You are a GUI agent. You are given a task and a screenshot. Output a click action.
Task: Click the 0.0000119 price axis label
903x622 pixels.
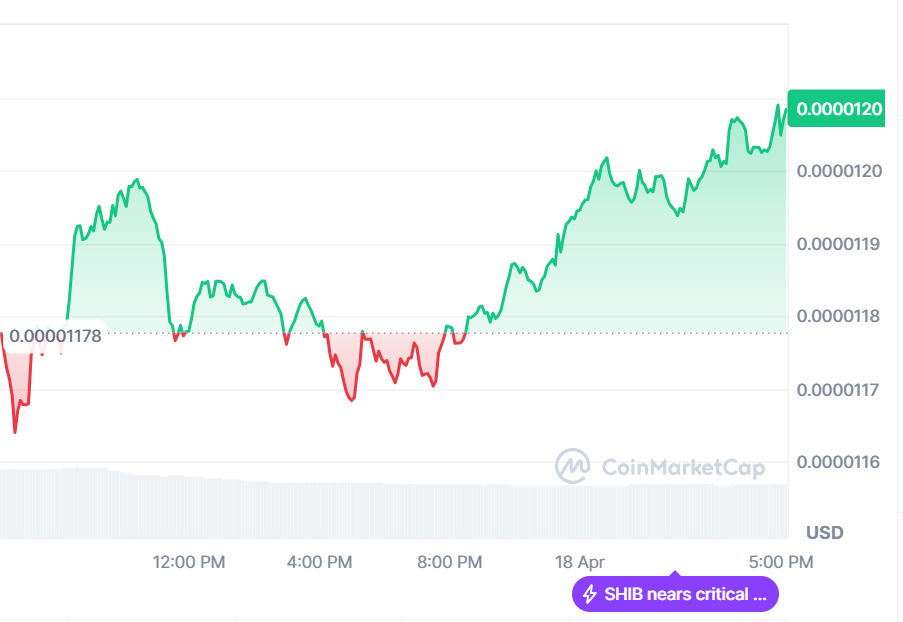pos(840,244)
